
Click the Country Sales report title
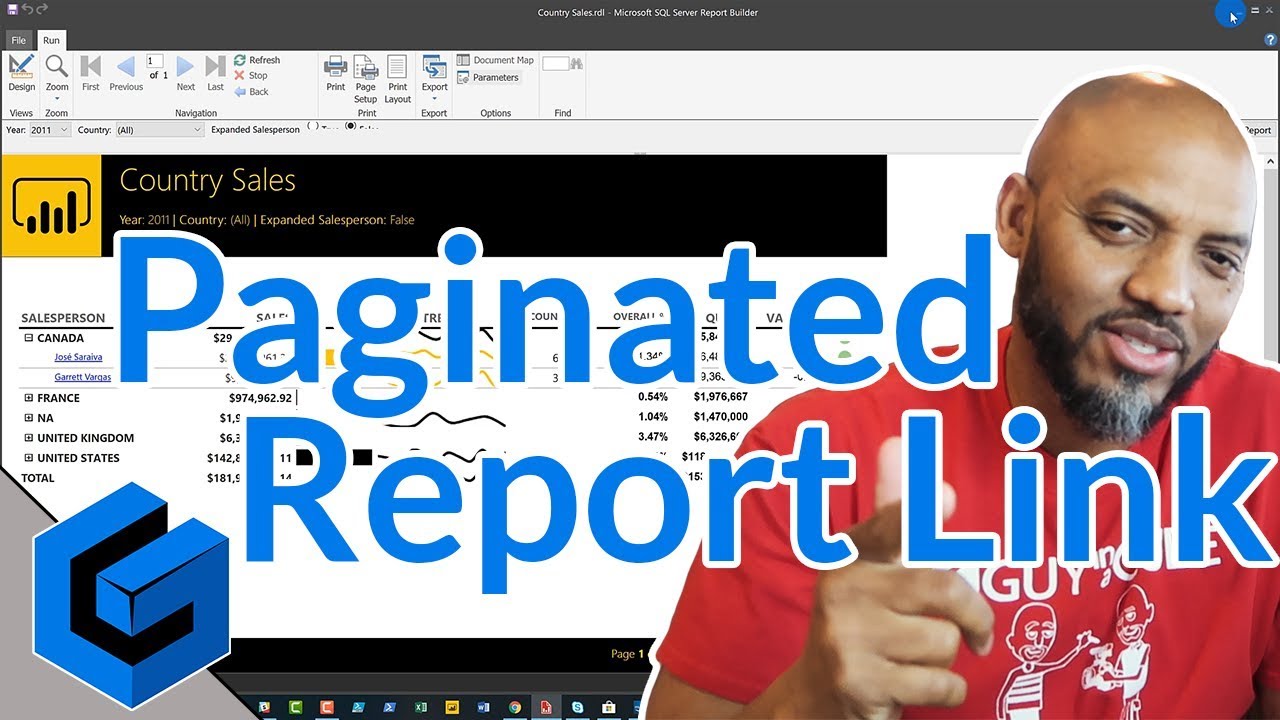click(208, 181)
